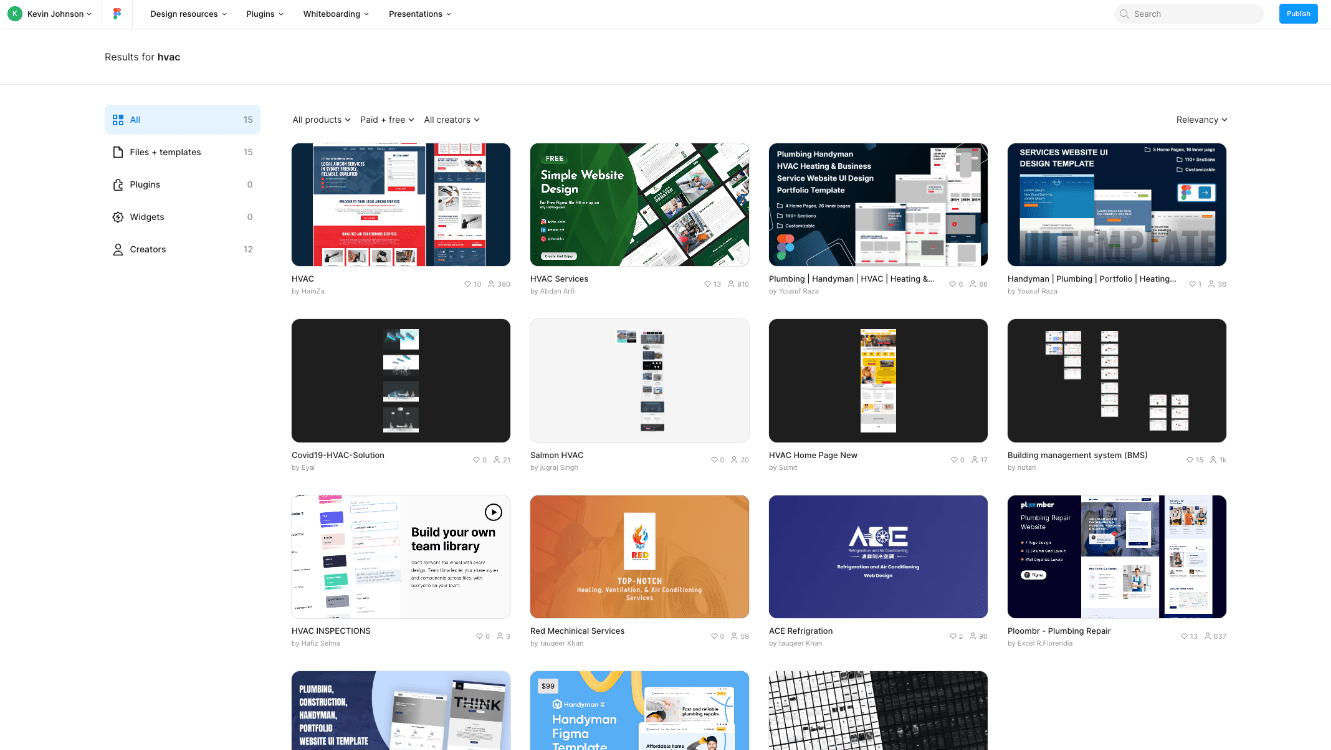Image resolution: width=1331 pixels, height=750 pixels.
Task: Click the author name Eyal
Action: (x=310, y=467)
